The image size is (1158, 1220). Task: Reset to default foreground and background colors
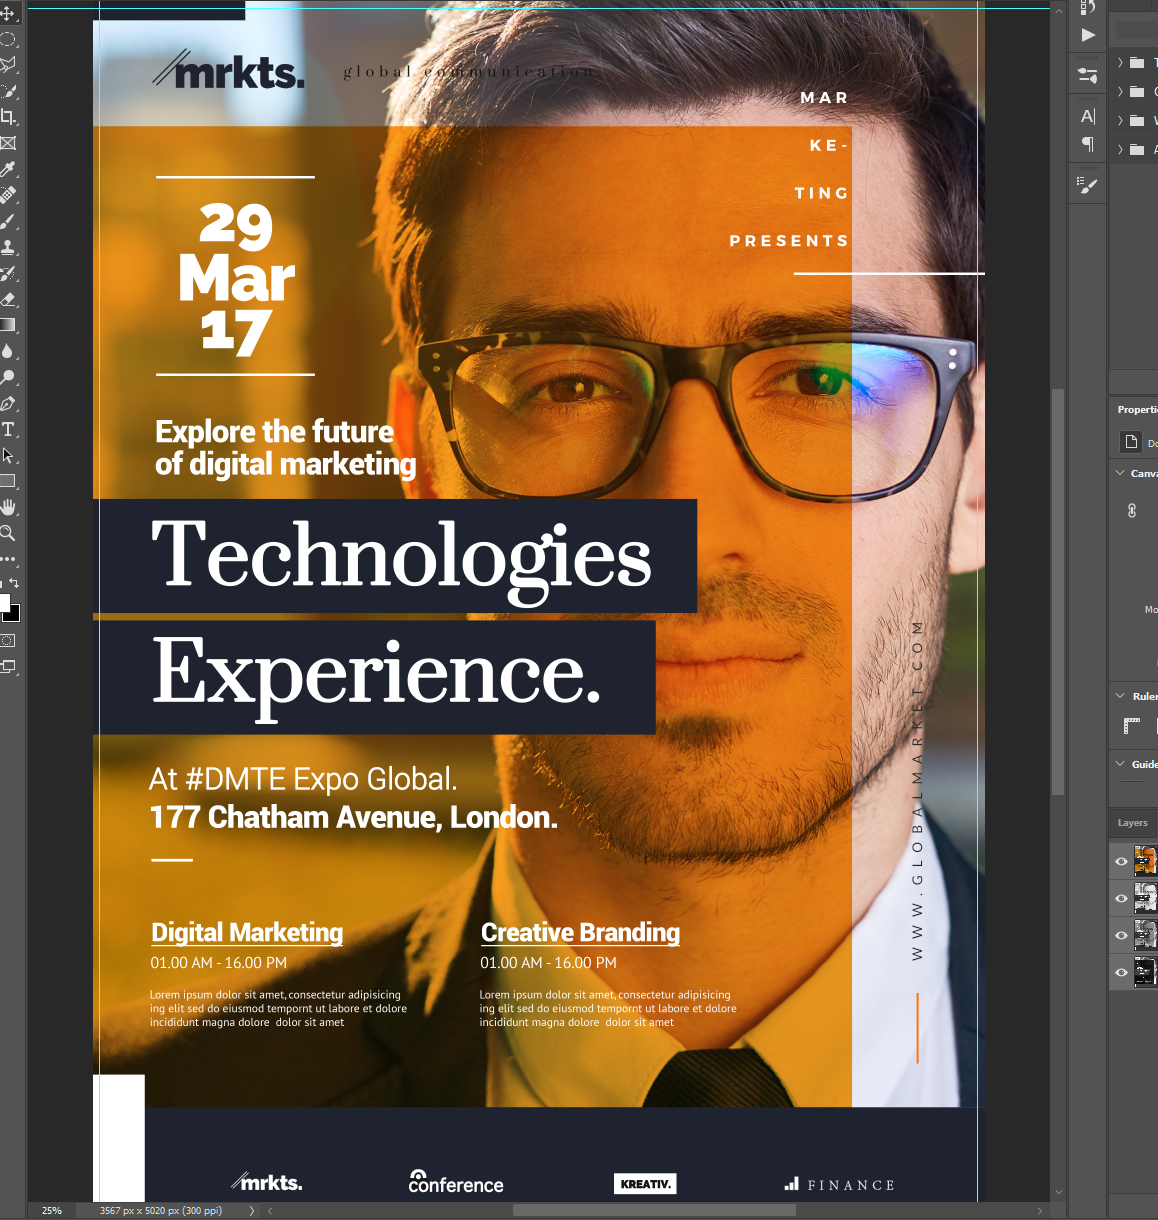pos(2,583)
